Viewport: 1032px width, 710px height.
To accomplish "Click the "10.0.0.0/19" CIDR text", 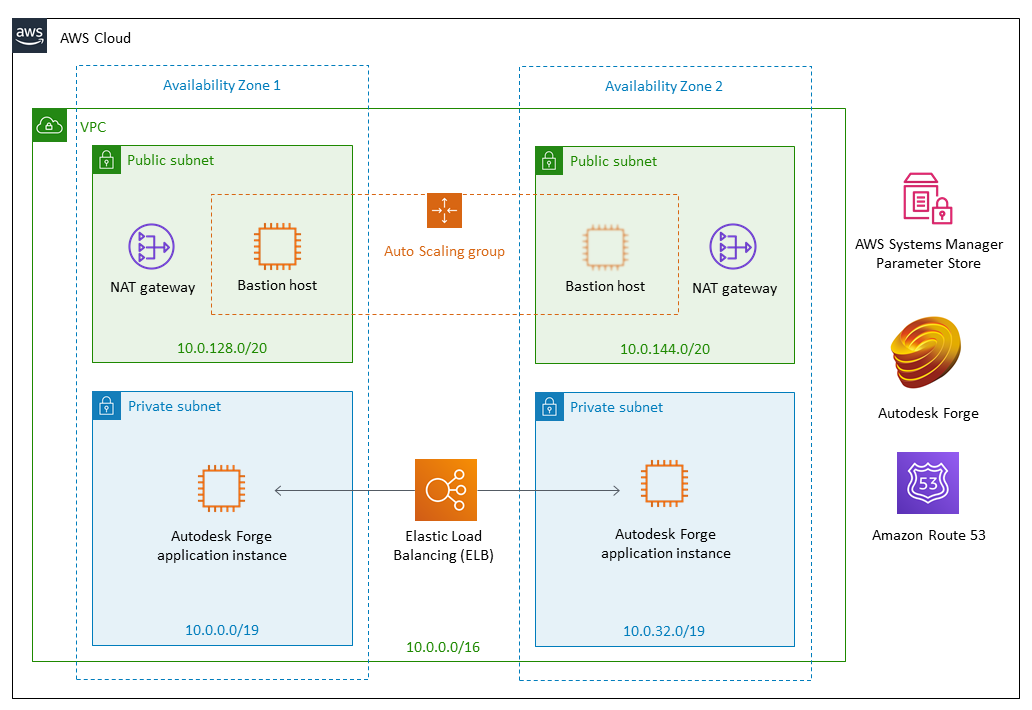I will [222, 630].
